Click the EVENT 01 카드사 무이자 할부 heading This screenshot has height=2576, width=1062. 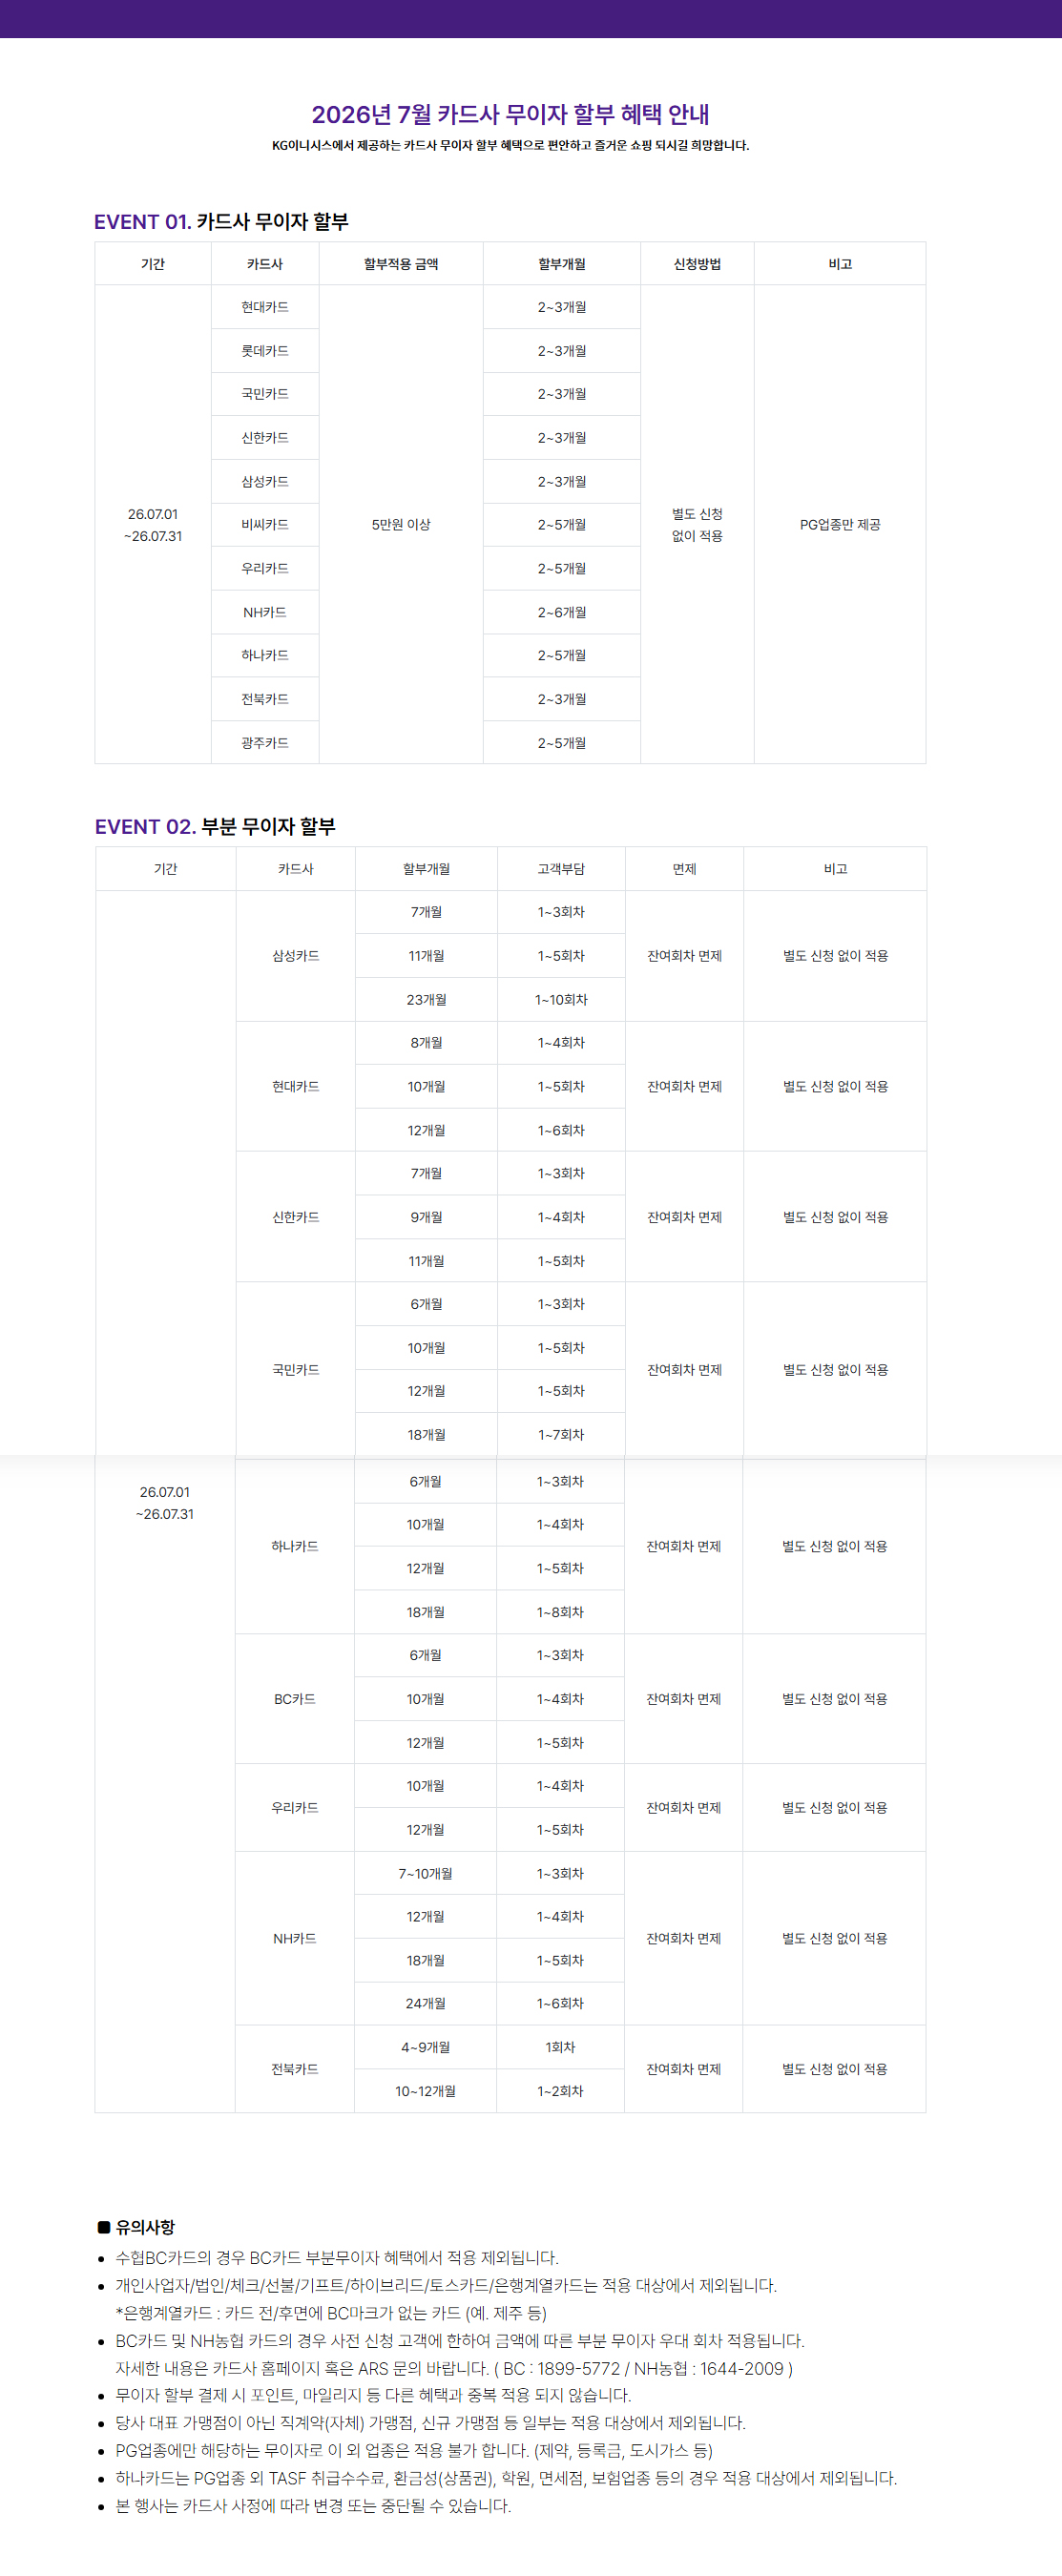click(221, 221)
